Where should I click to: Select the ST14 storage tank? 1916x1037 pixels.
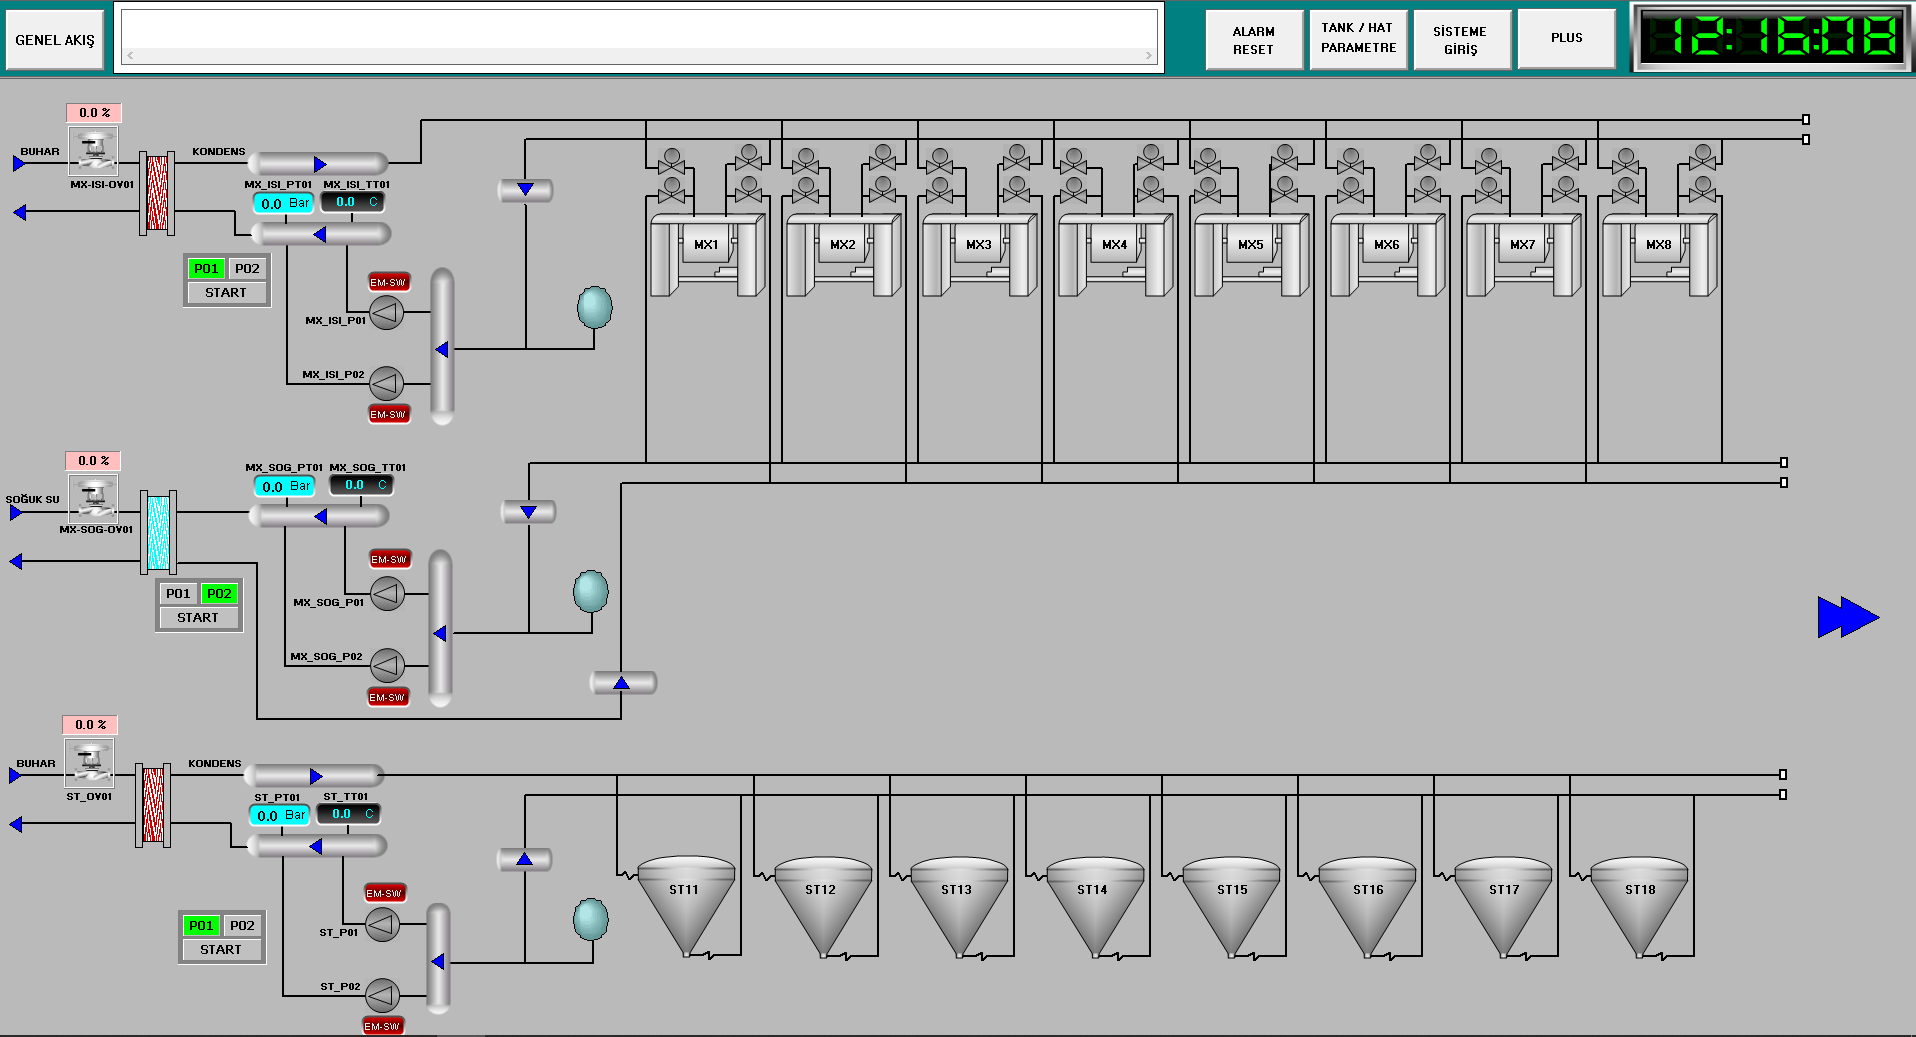(1093, 905)
